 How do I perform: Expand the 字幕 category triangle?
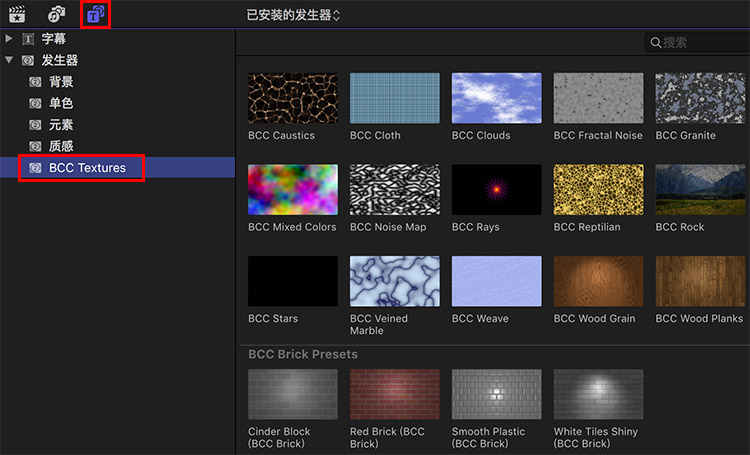(9, 38)
